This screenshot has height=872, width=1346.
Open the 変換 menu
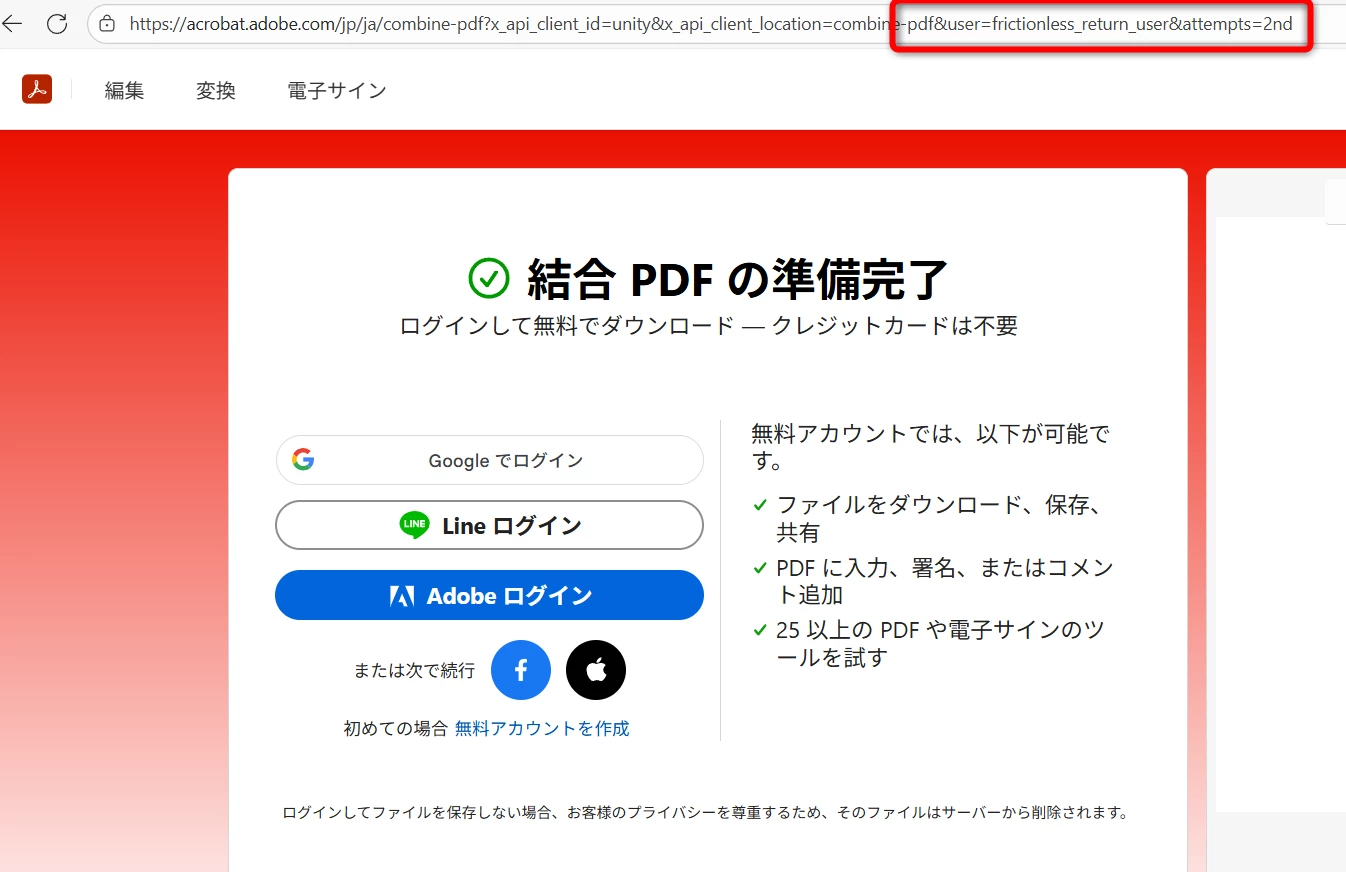(216, 90)
